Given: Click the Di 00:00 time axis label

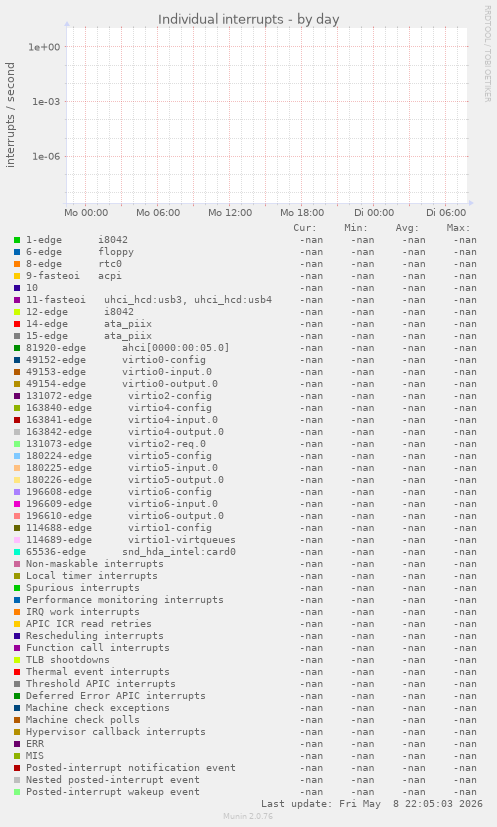Looking at the screenshot, I should (374, 213).
